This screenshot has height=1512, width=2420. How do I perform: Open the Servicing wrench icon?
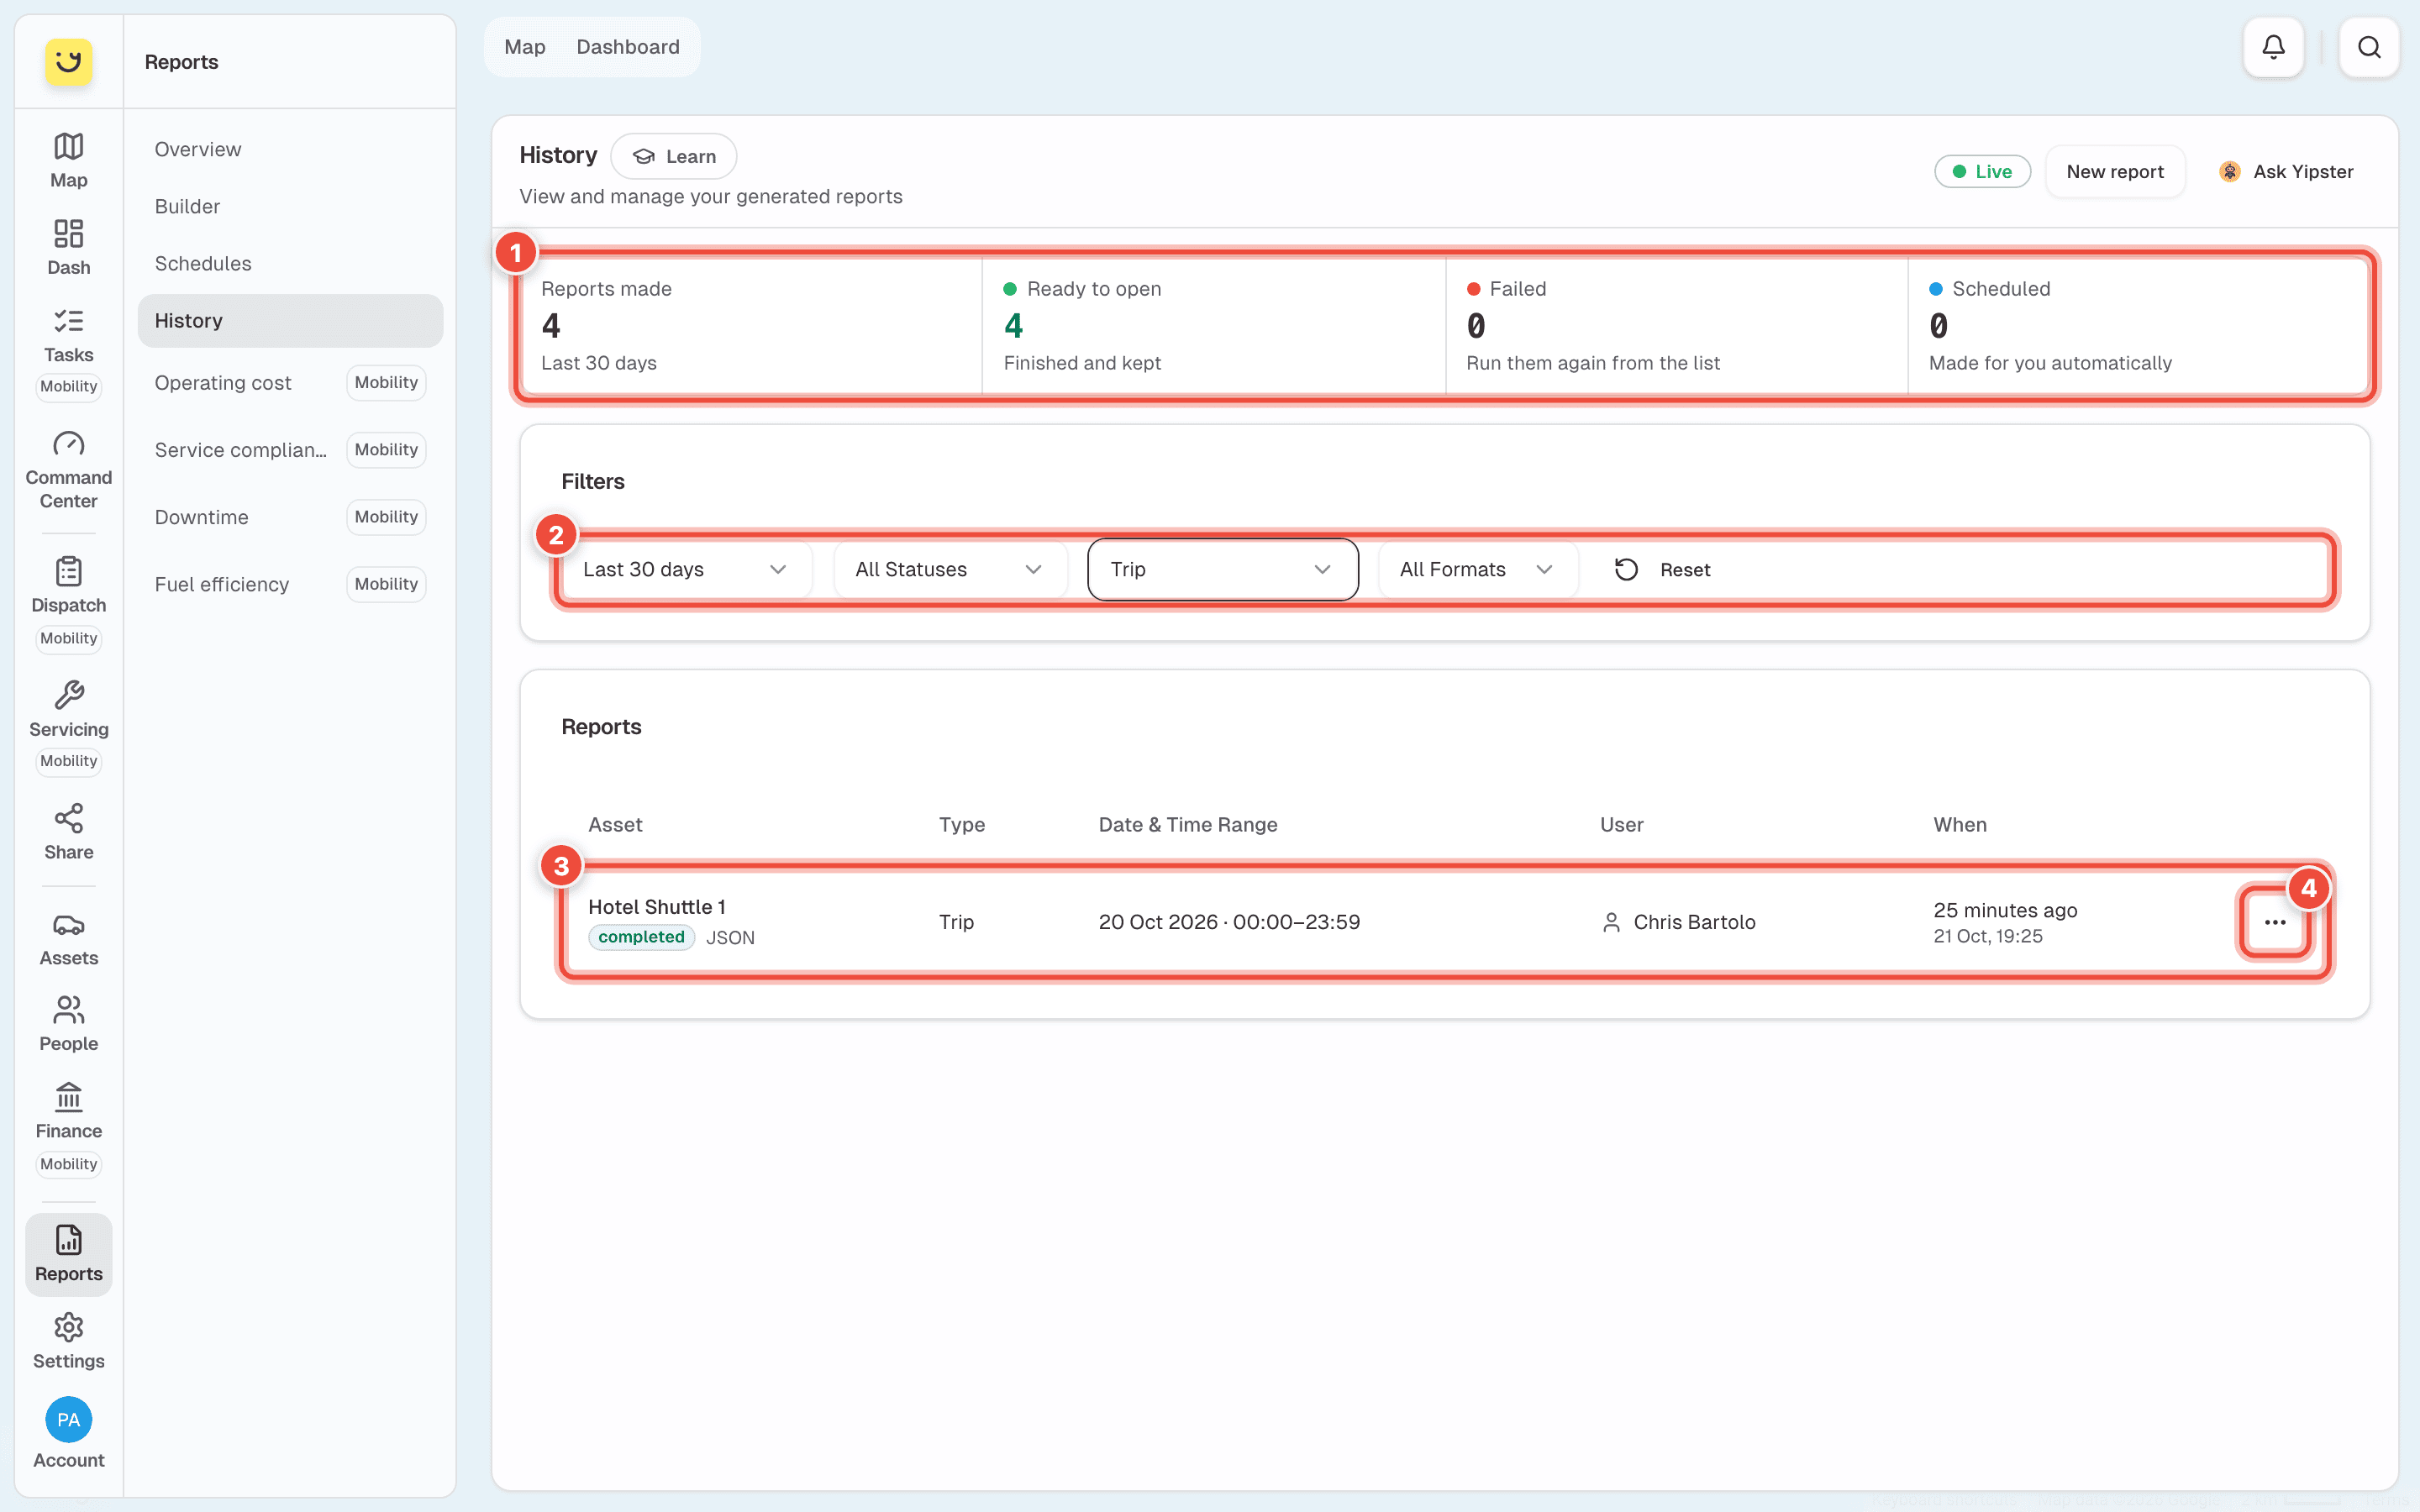pyautogui.click(x=68, y=695)
